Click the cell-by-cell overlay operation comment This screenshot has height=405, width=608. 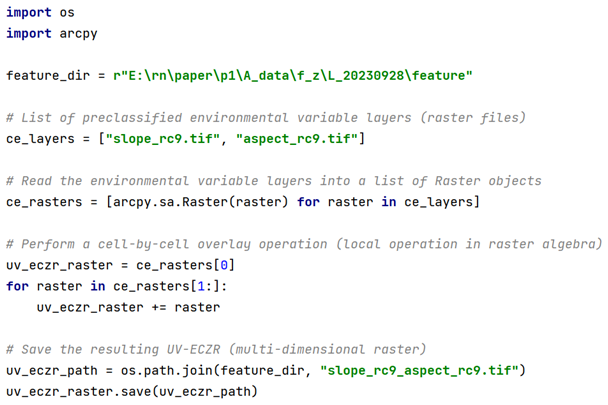tap(303, 244)
